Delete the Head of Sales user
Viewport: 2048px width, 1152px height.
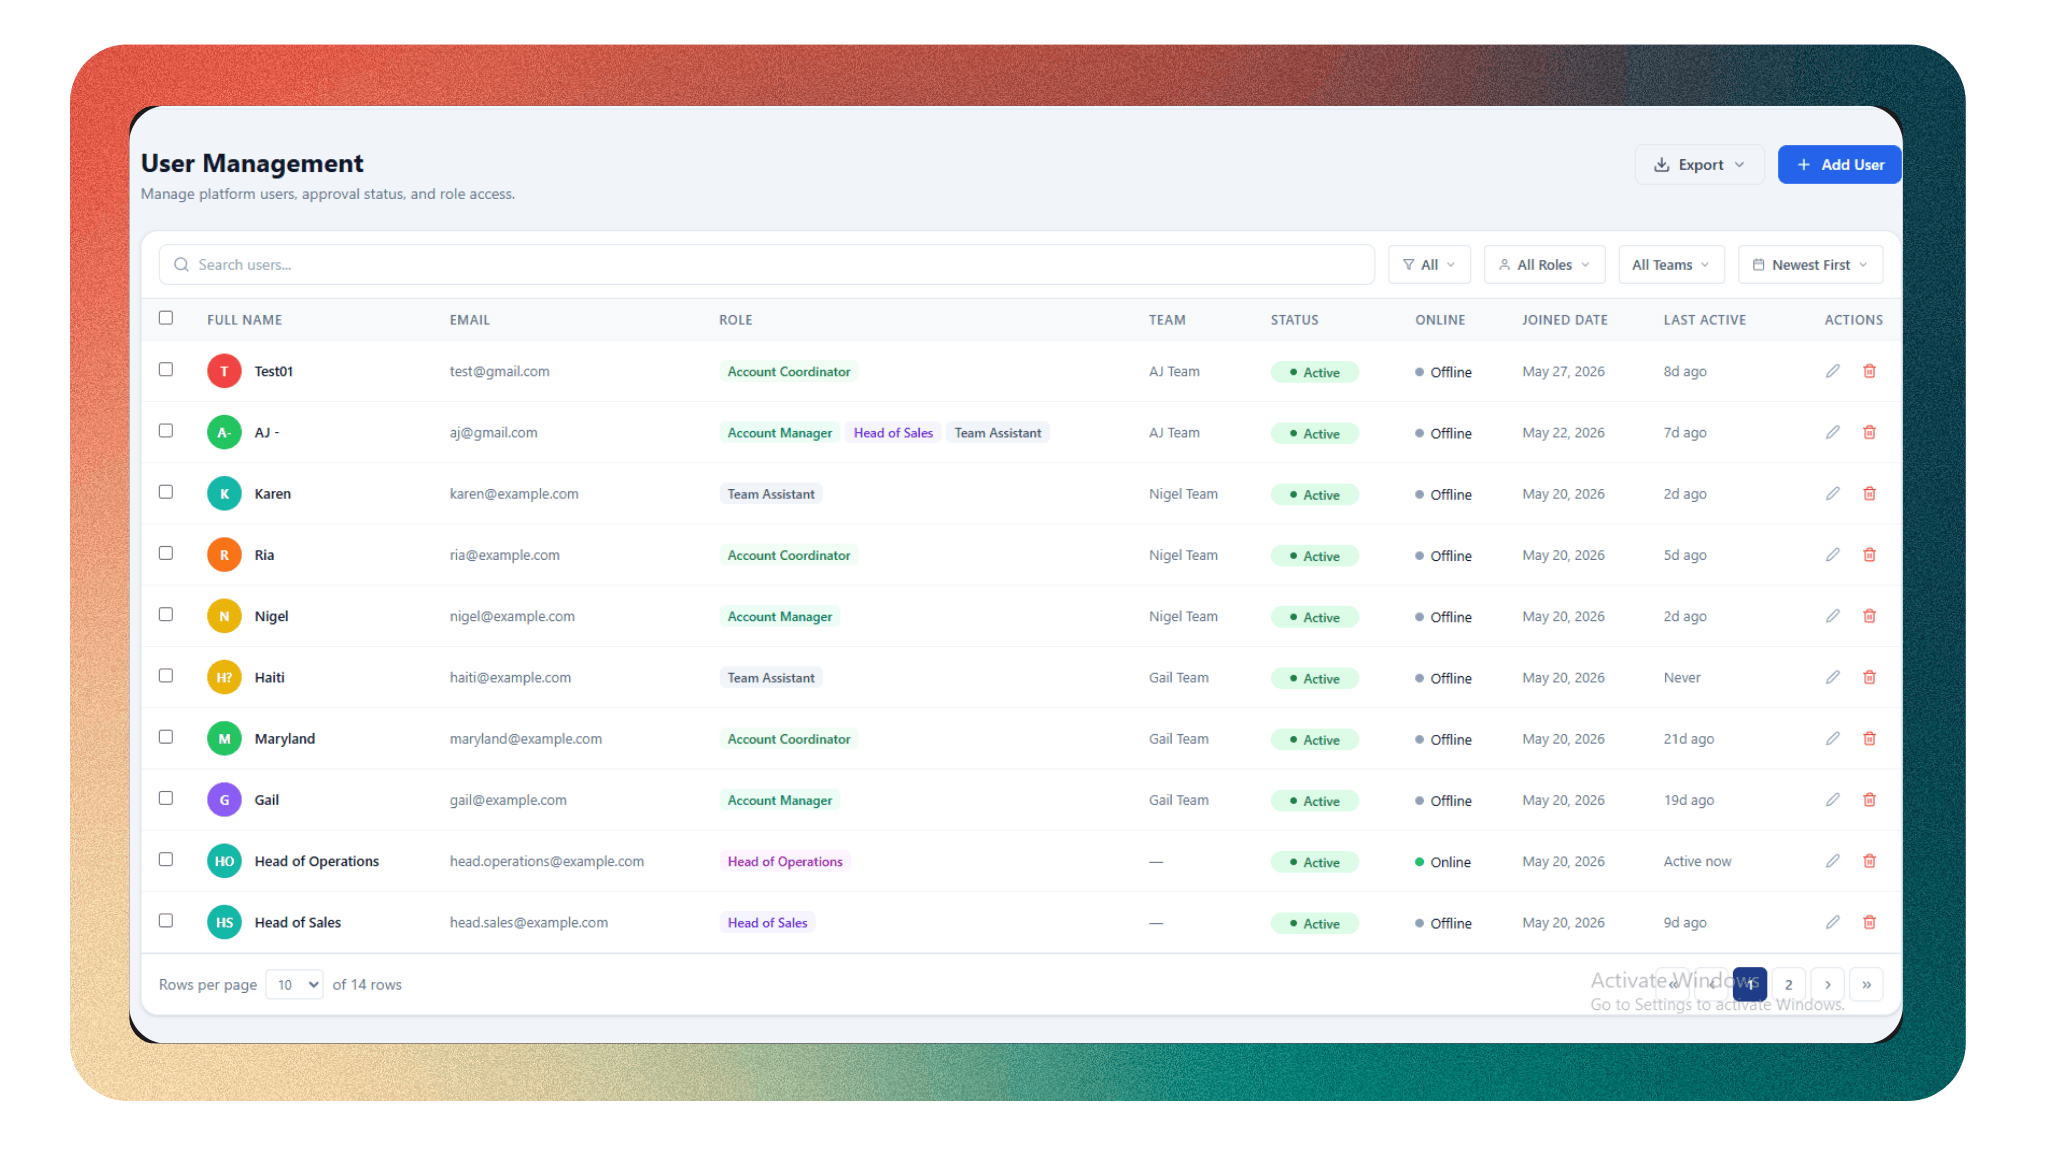click(x=1869, y=922)
